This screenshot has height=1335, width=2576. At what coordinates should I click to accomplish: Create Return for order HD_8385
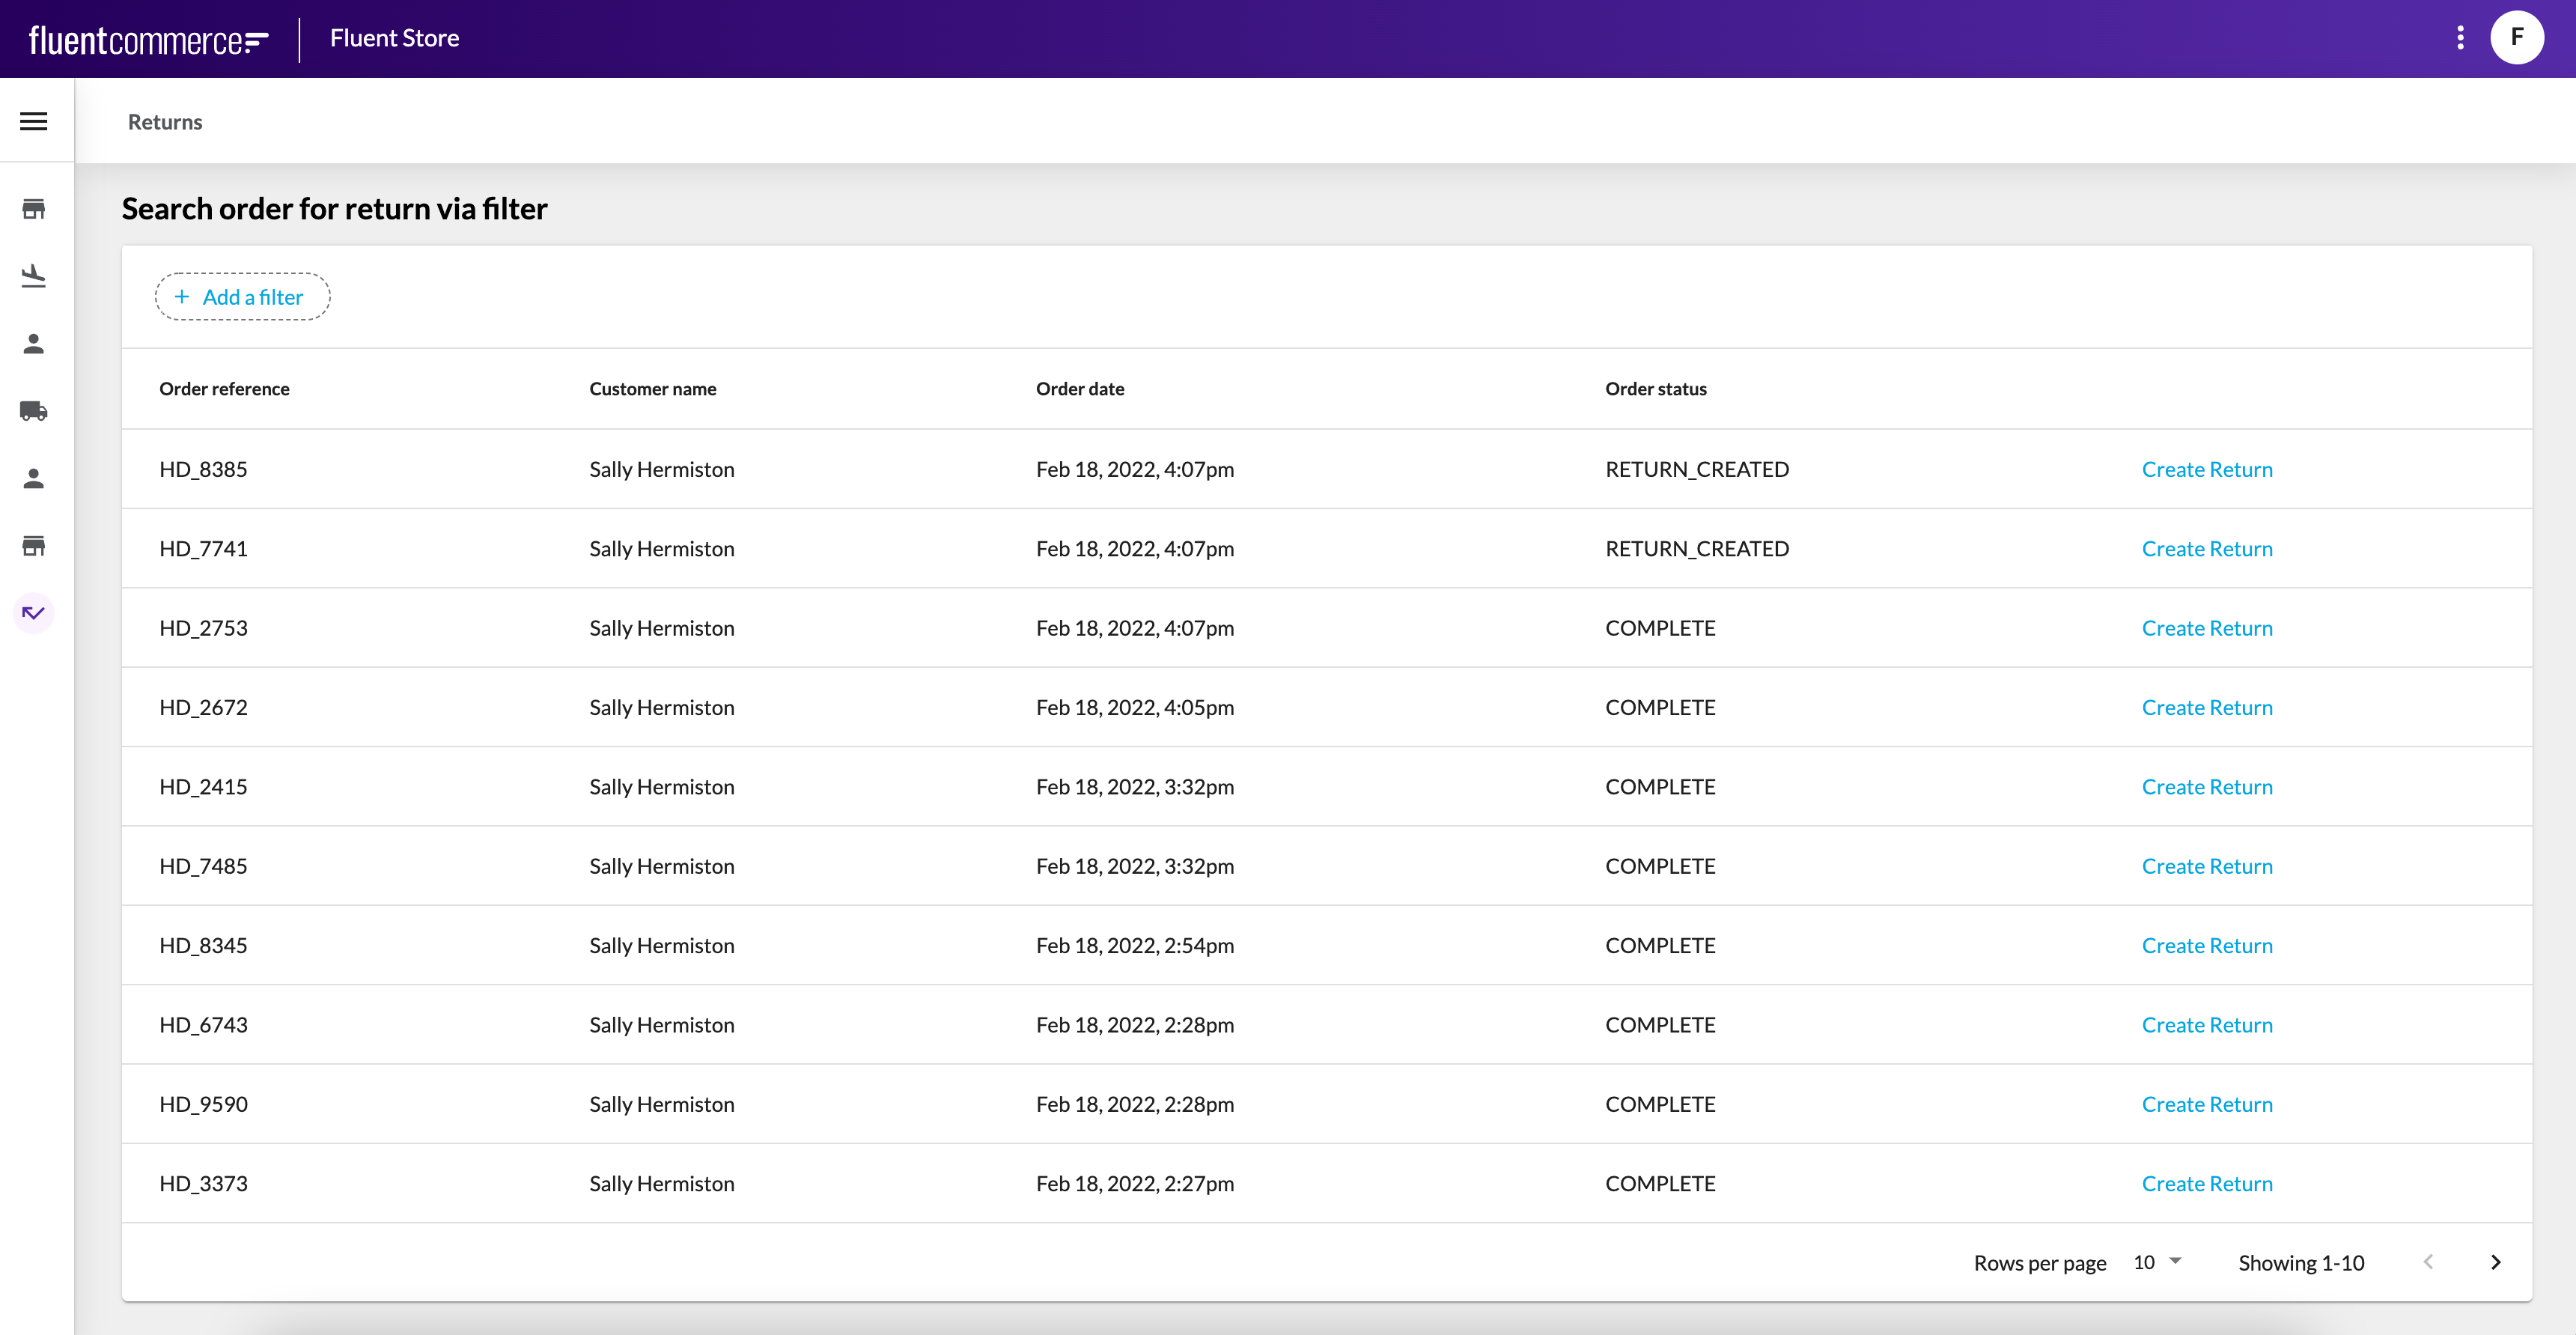point(2206,469)
